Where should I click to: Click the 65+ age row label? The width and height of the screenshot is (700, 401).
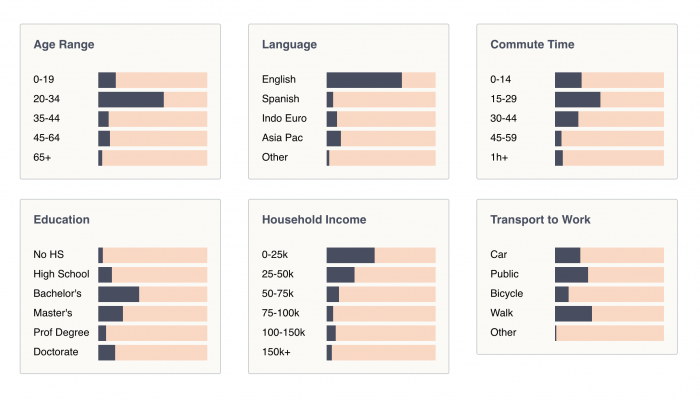tap(42, 158)
